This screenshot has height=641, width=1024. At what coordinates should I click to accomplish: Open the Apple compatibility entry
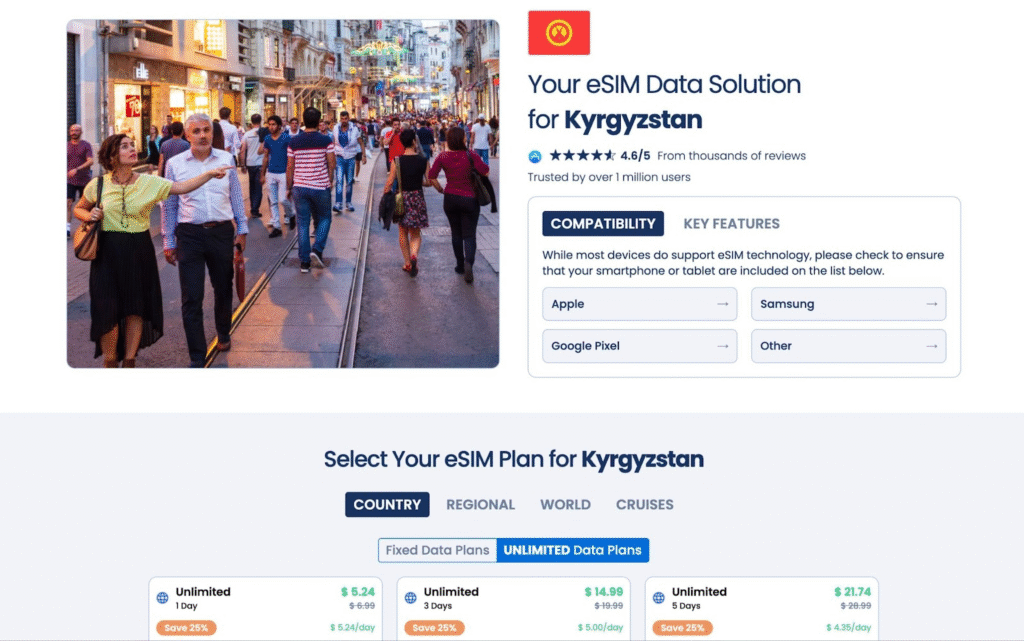pyautogui.click(x=639, y=304)
